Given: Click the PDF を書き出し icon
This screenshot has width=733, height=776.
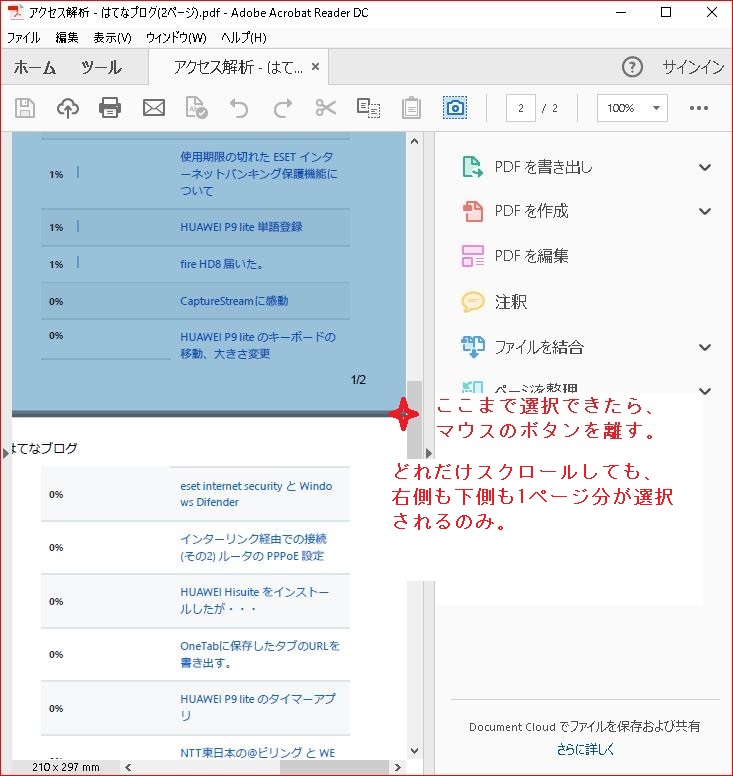Looking at the screenshot, I should click(472, 167).
